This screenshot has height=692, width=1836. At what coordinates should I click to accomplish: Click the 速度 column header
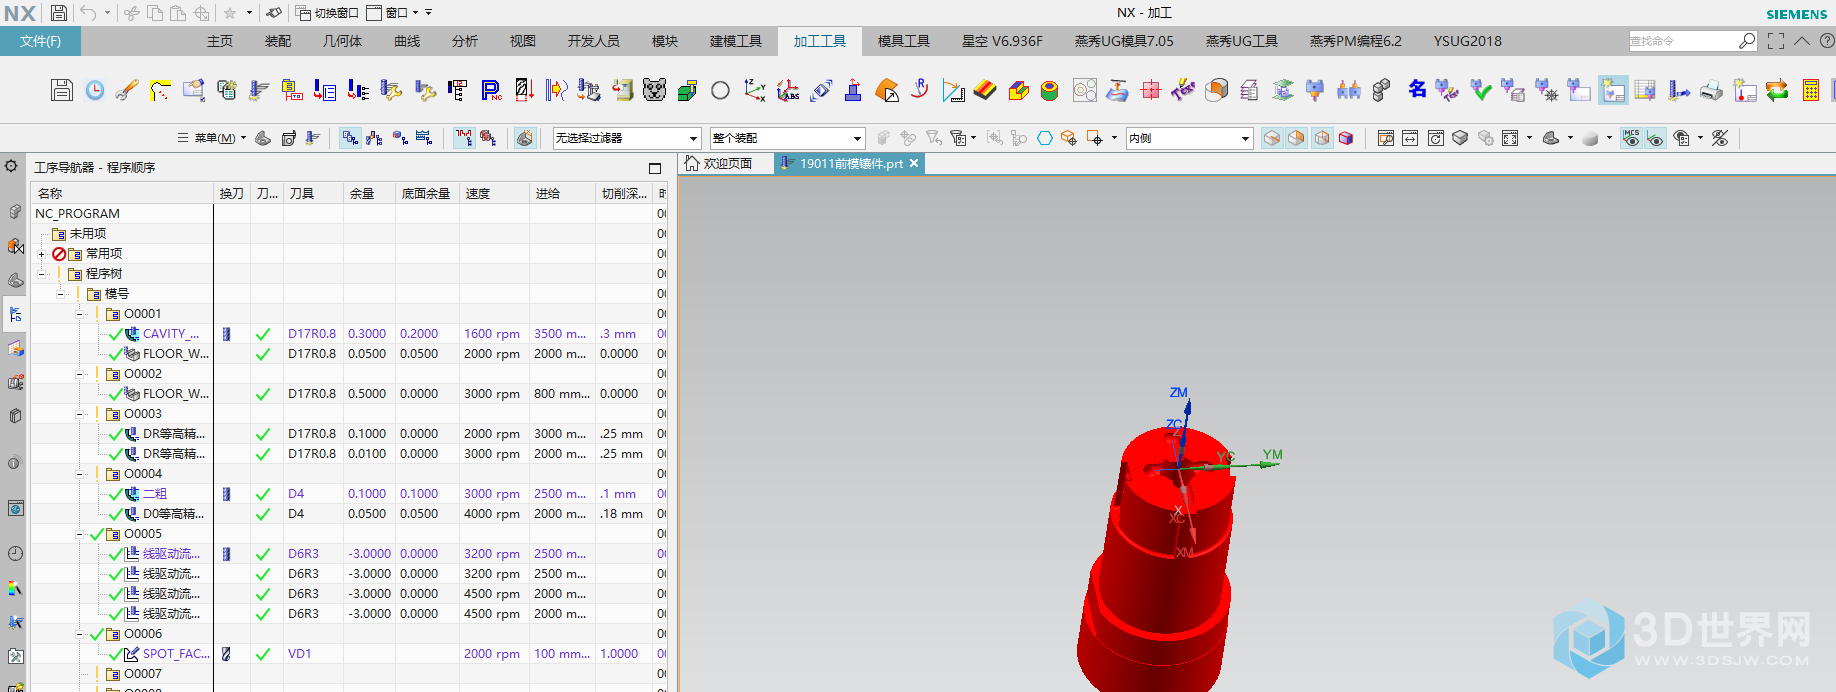pos(494,193)
